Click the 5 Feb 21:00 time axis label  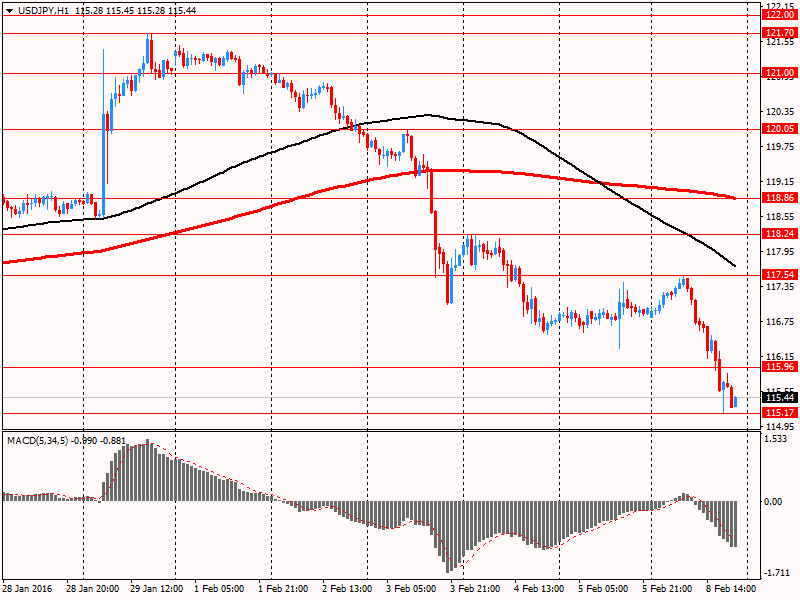[667, 589]
